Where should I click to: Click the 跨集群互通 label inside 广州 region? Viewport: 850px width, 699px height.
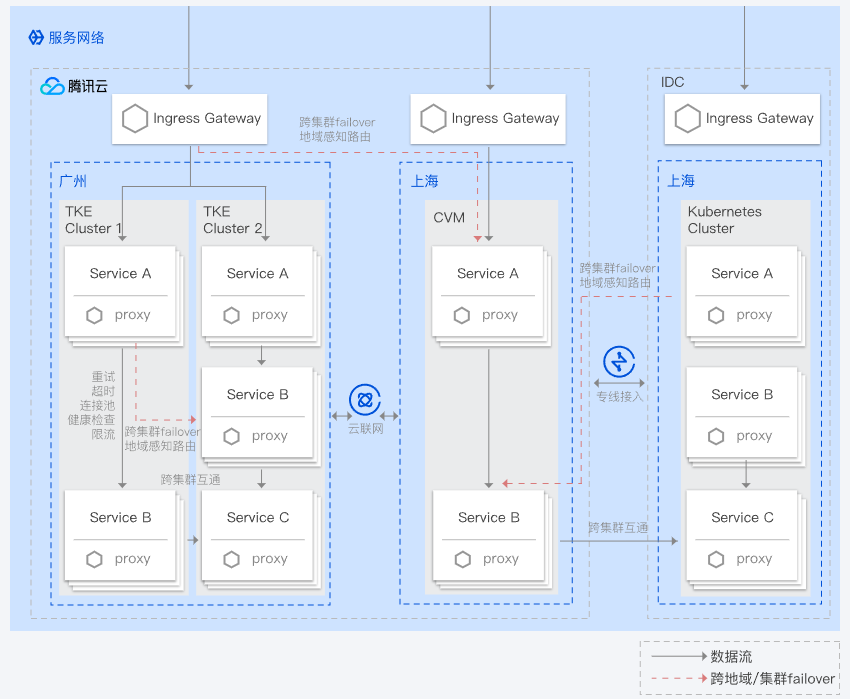[190, 479]
